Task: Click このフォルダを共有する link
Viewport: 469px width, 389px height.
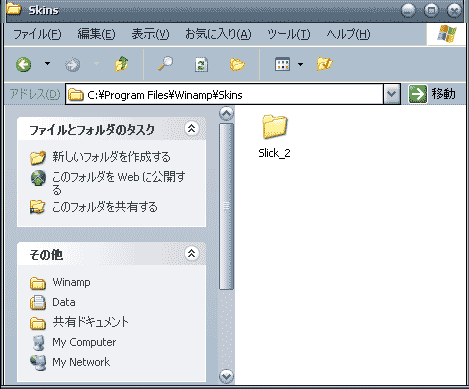Action: tap(105, 207)
